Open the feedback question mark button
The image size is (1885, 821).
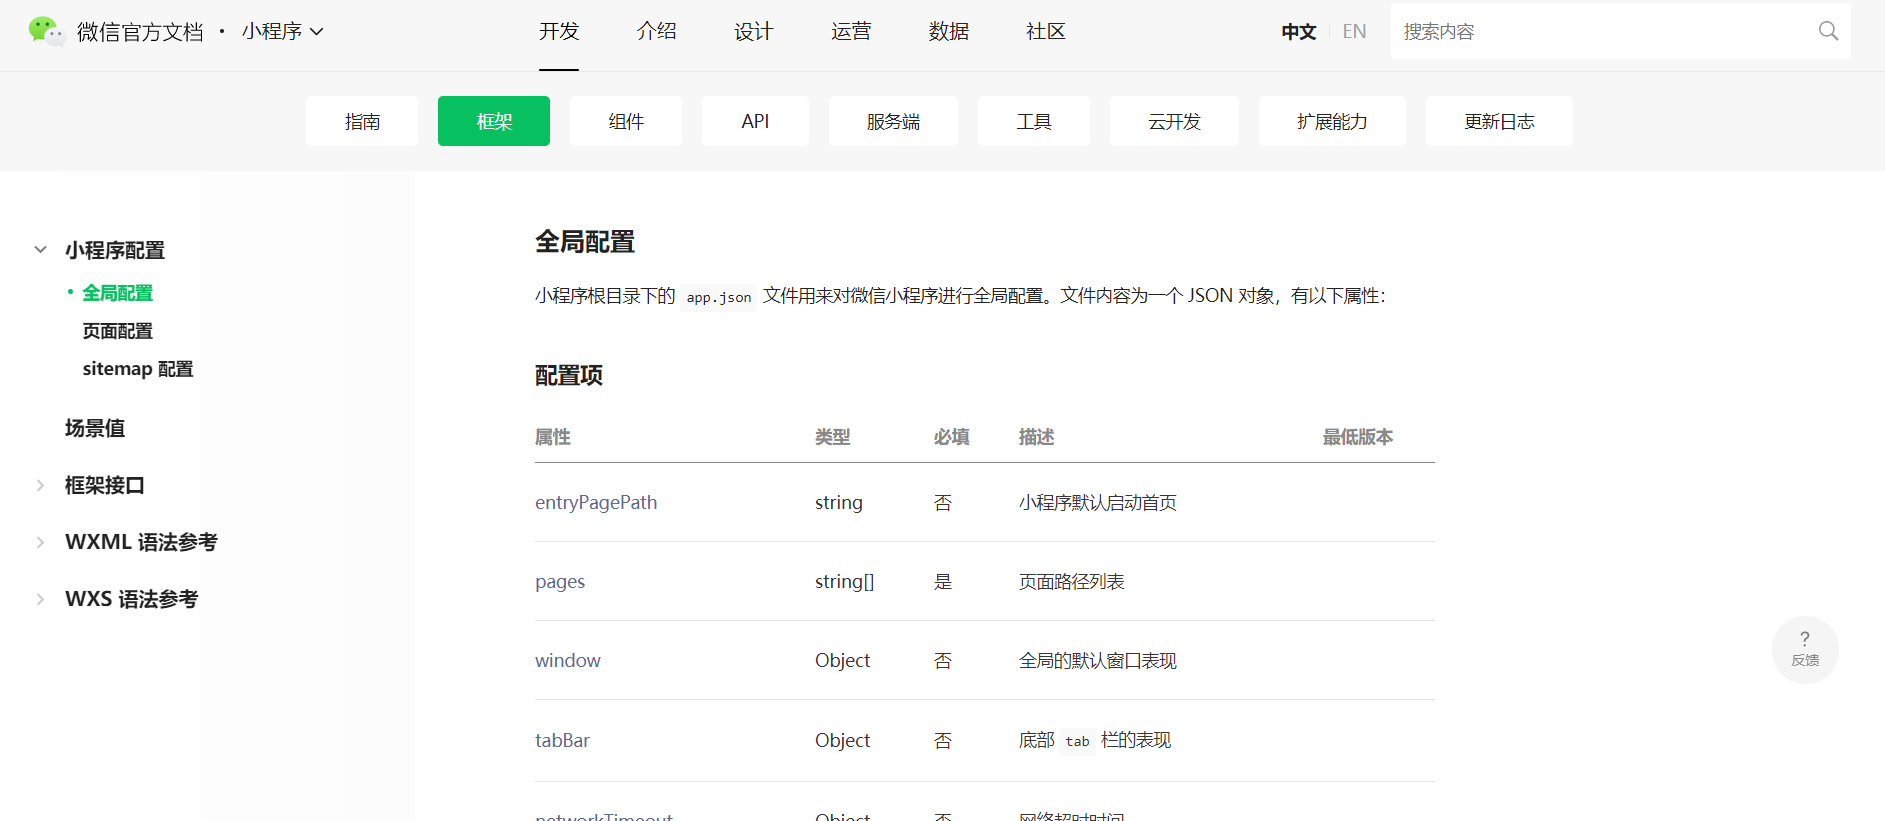[1805, 649]
